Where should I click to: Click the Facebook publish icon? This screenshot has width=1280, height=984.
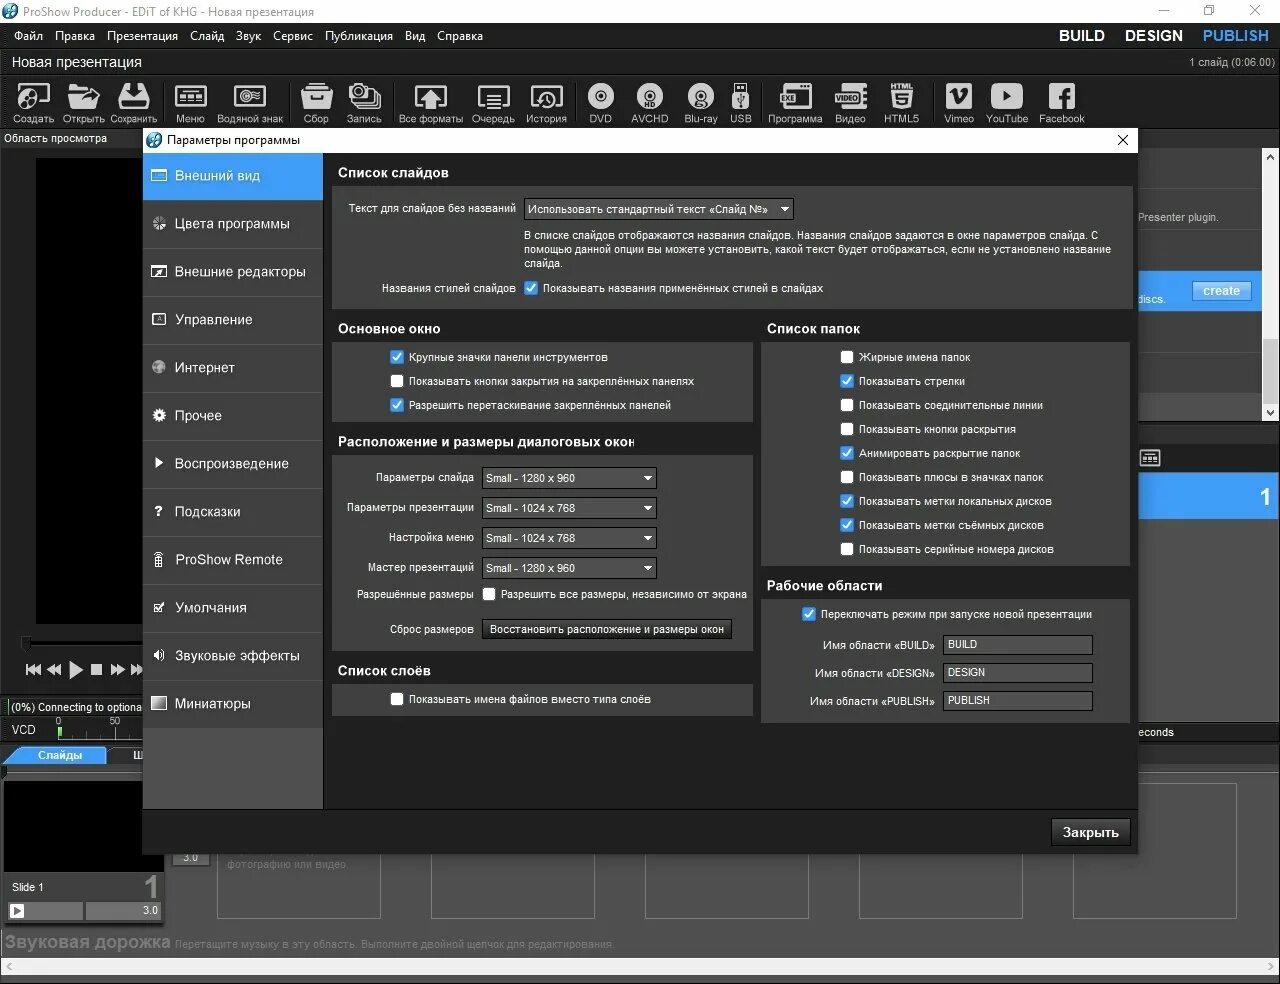point(1061,103)
